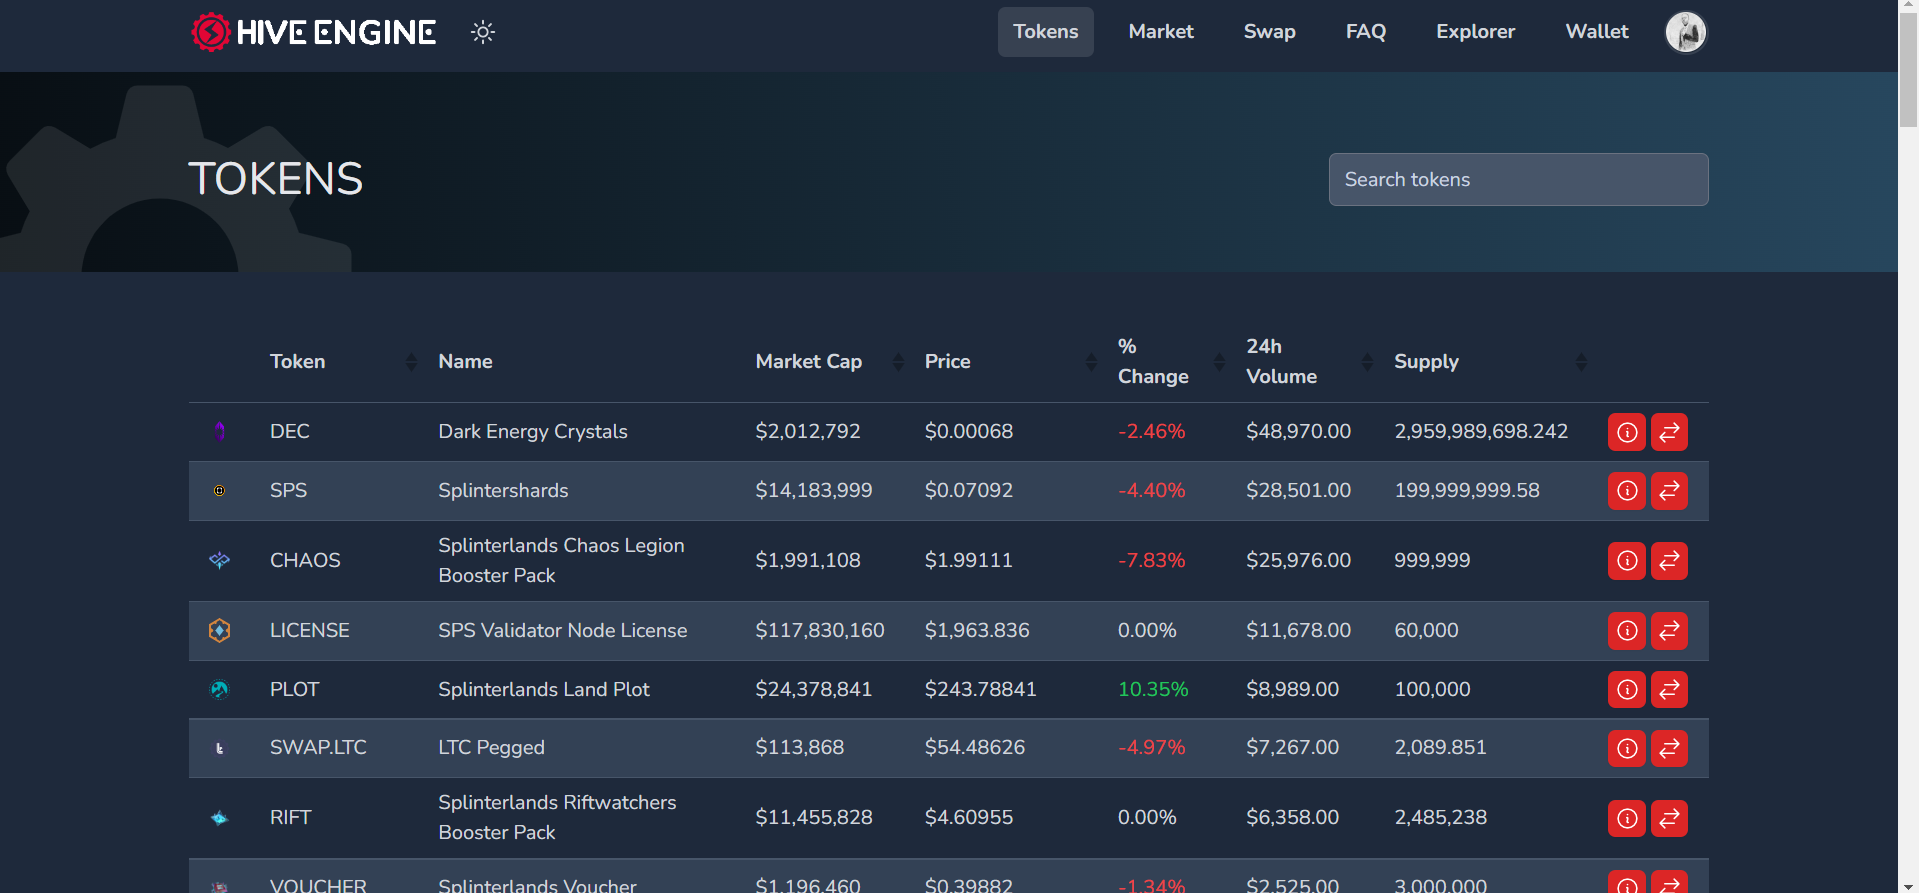Open info for RIFT token
The width and height of the screenshot is (1919, 893).
click(1627, 818)
